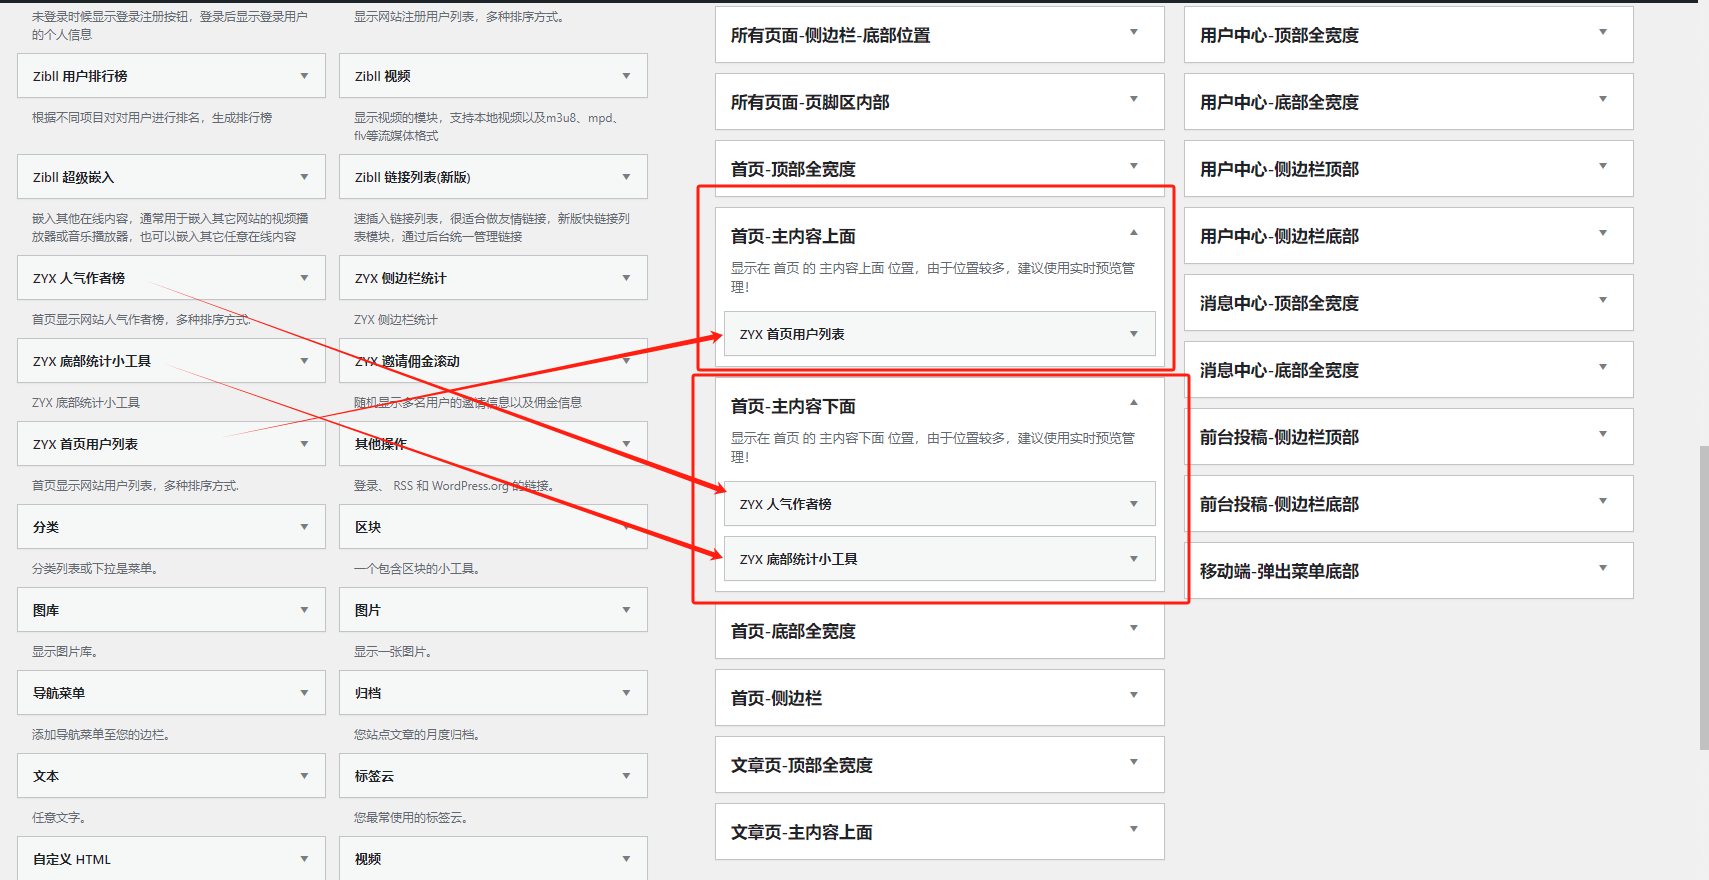Click the page vertical scrollbar thumb

pos(1703,598)
